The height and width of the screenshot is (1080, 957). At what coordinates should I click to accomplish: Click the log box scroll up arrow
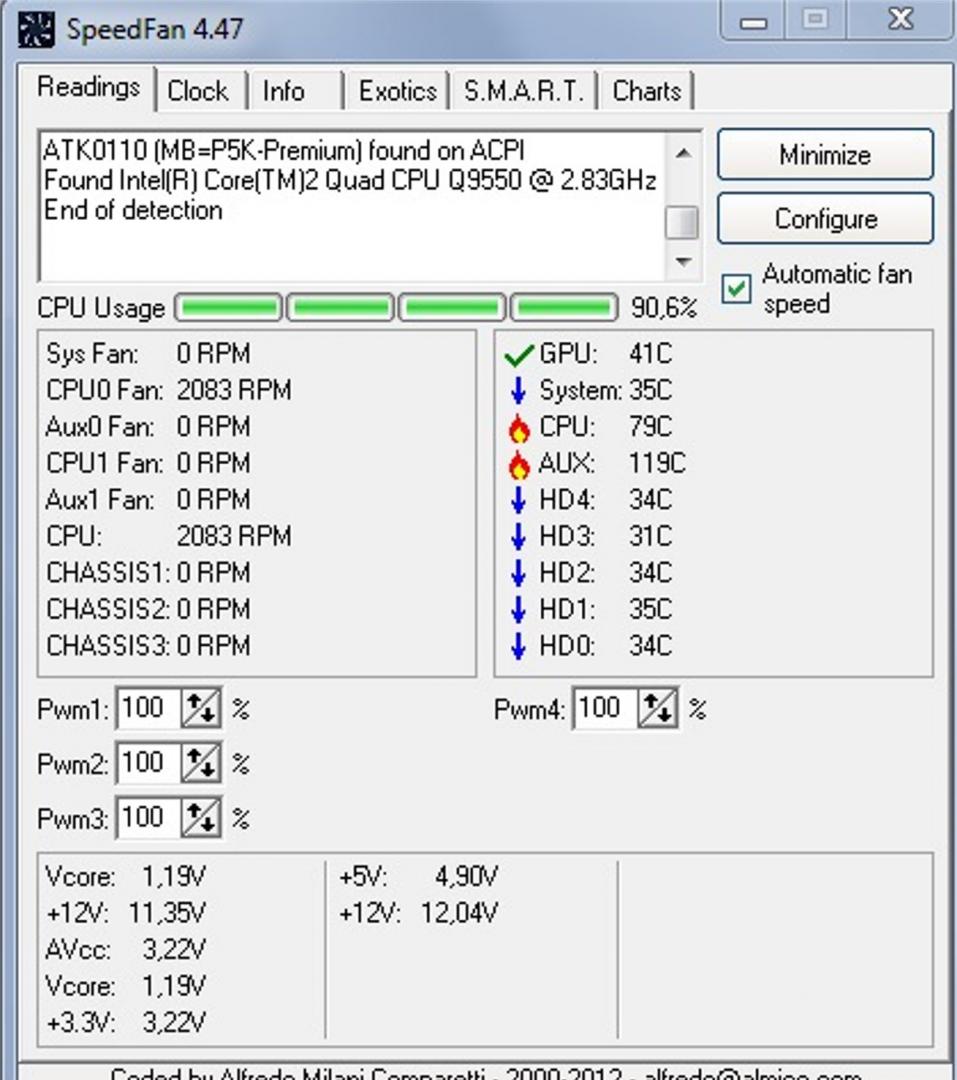pos(683,153)
